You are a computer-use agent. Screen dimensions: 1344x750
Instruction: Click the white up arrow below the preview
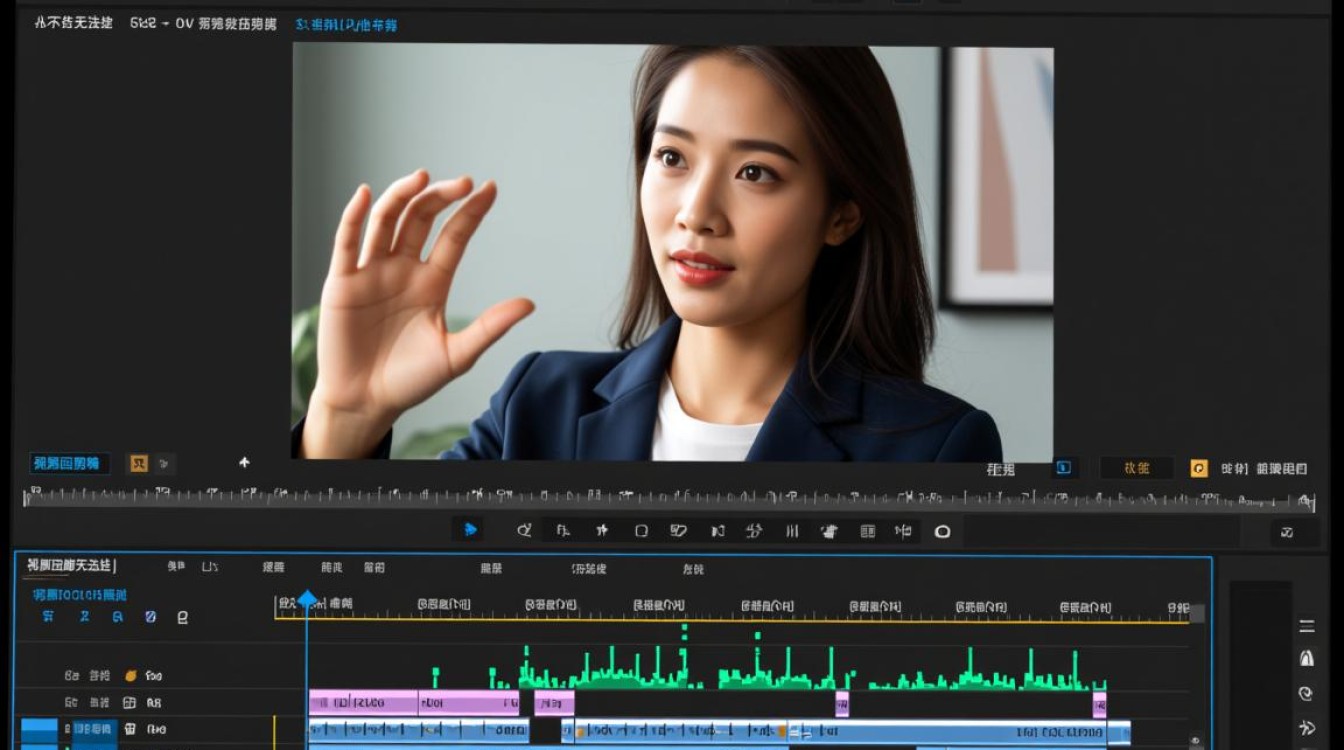(244, 462)
